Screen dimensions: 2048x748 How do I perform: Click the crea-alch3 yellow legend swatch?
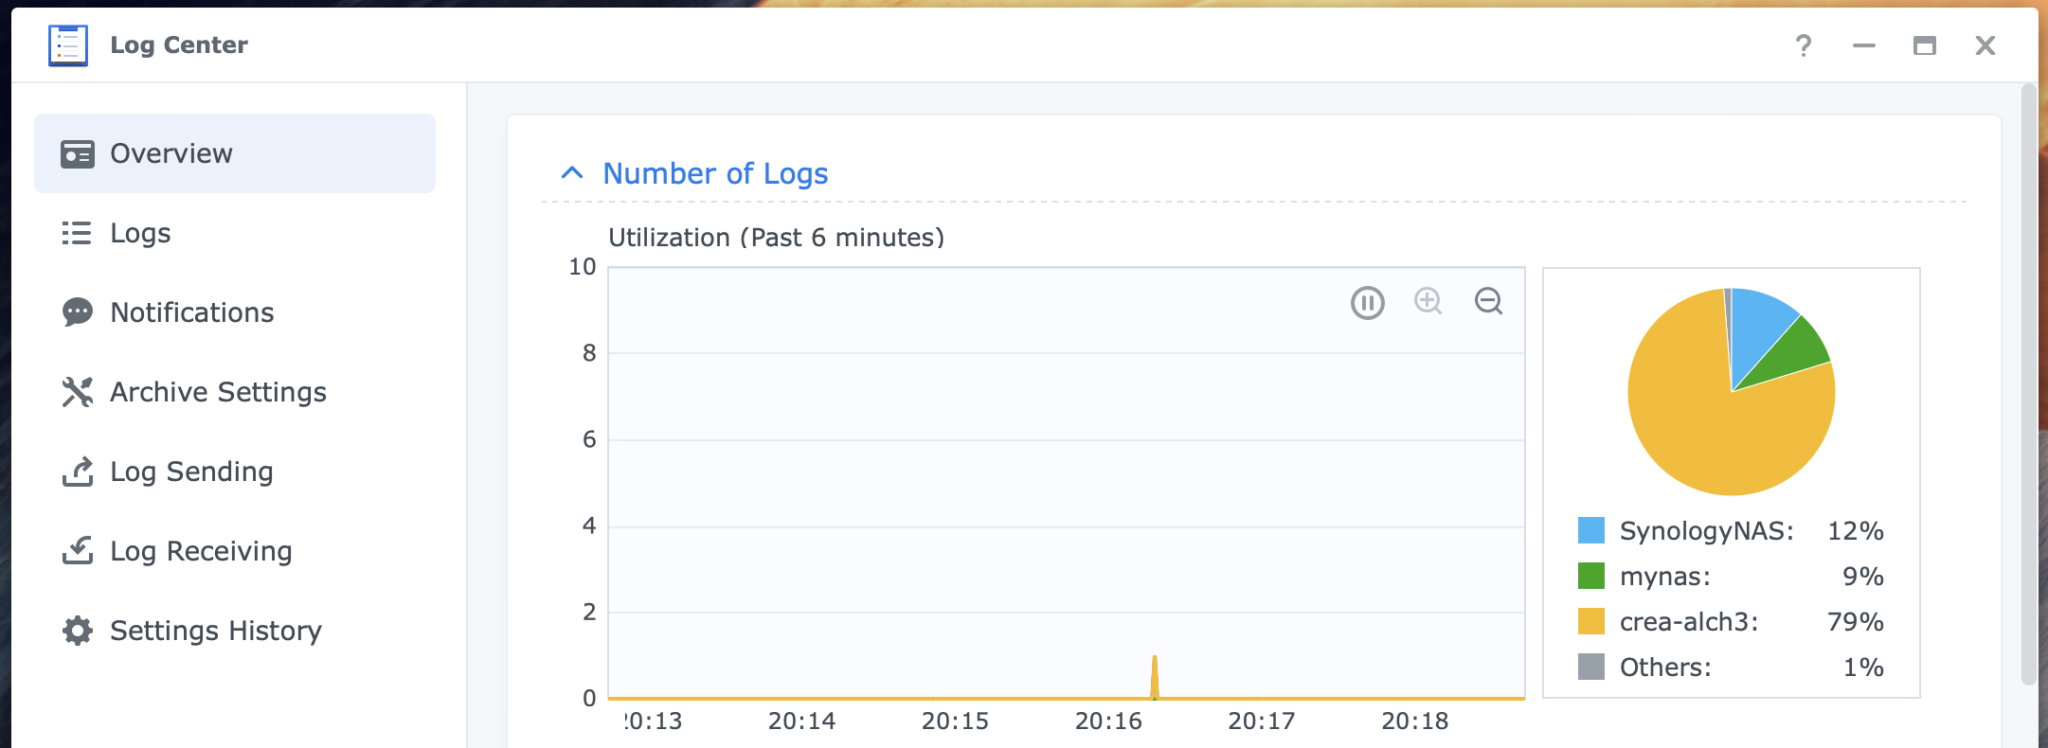pos(1591,621)
